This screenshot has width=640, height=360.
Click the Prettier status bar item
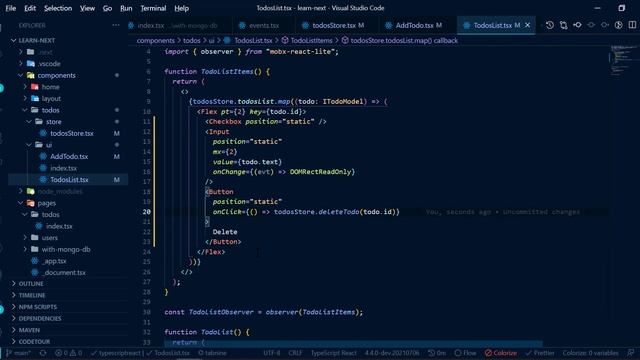click(540, 353)
